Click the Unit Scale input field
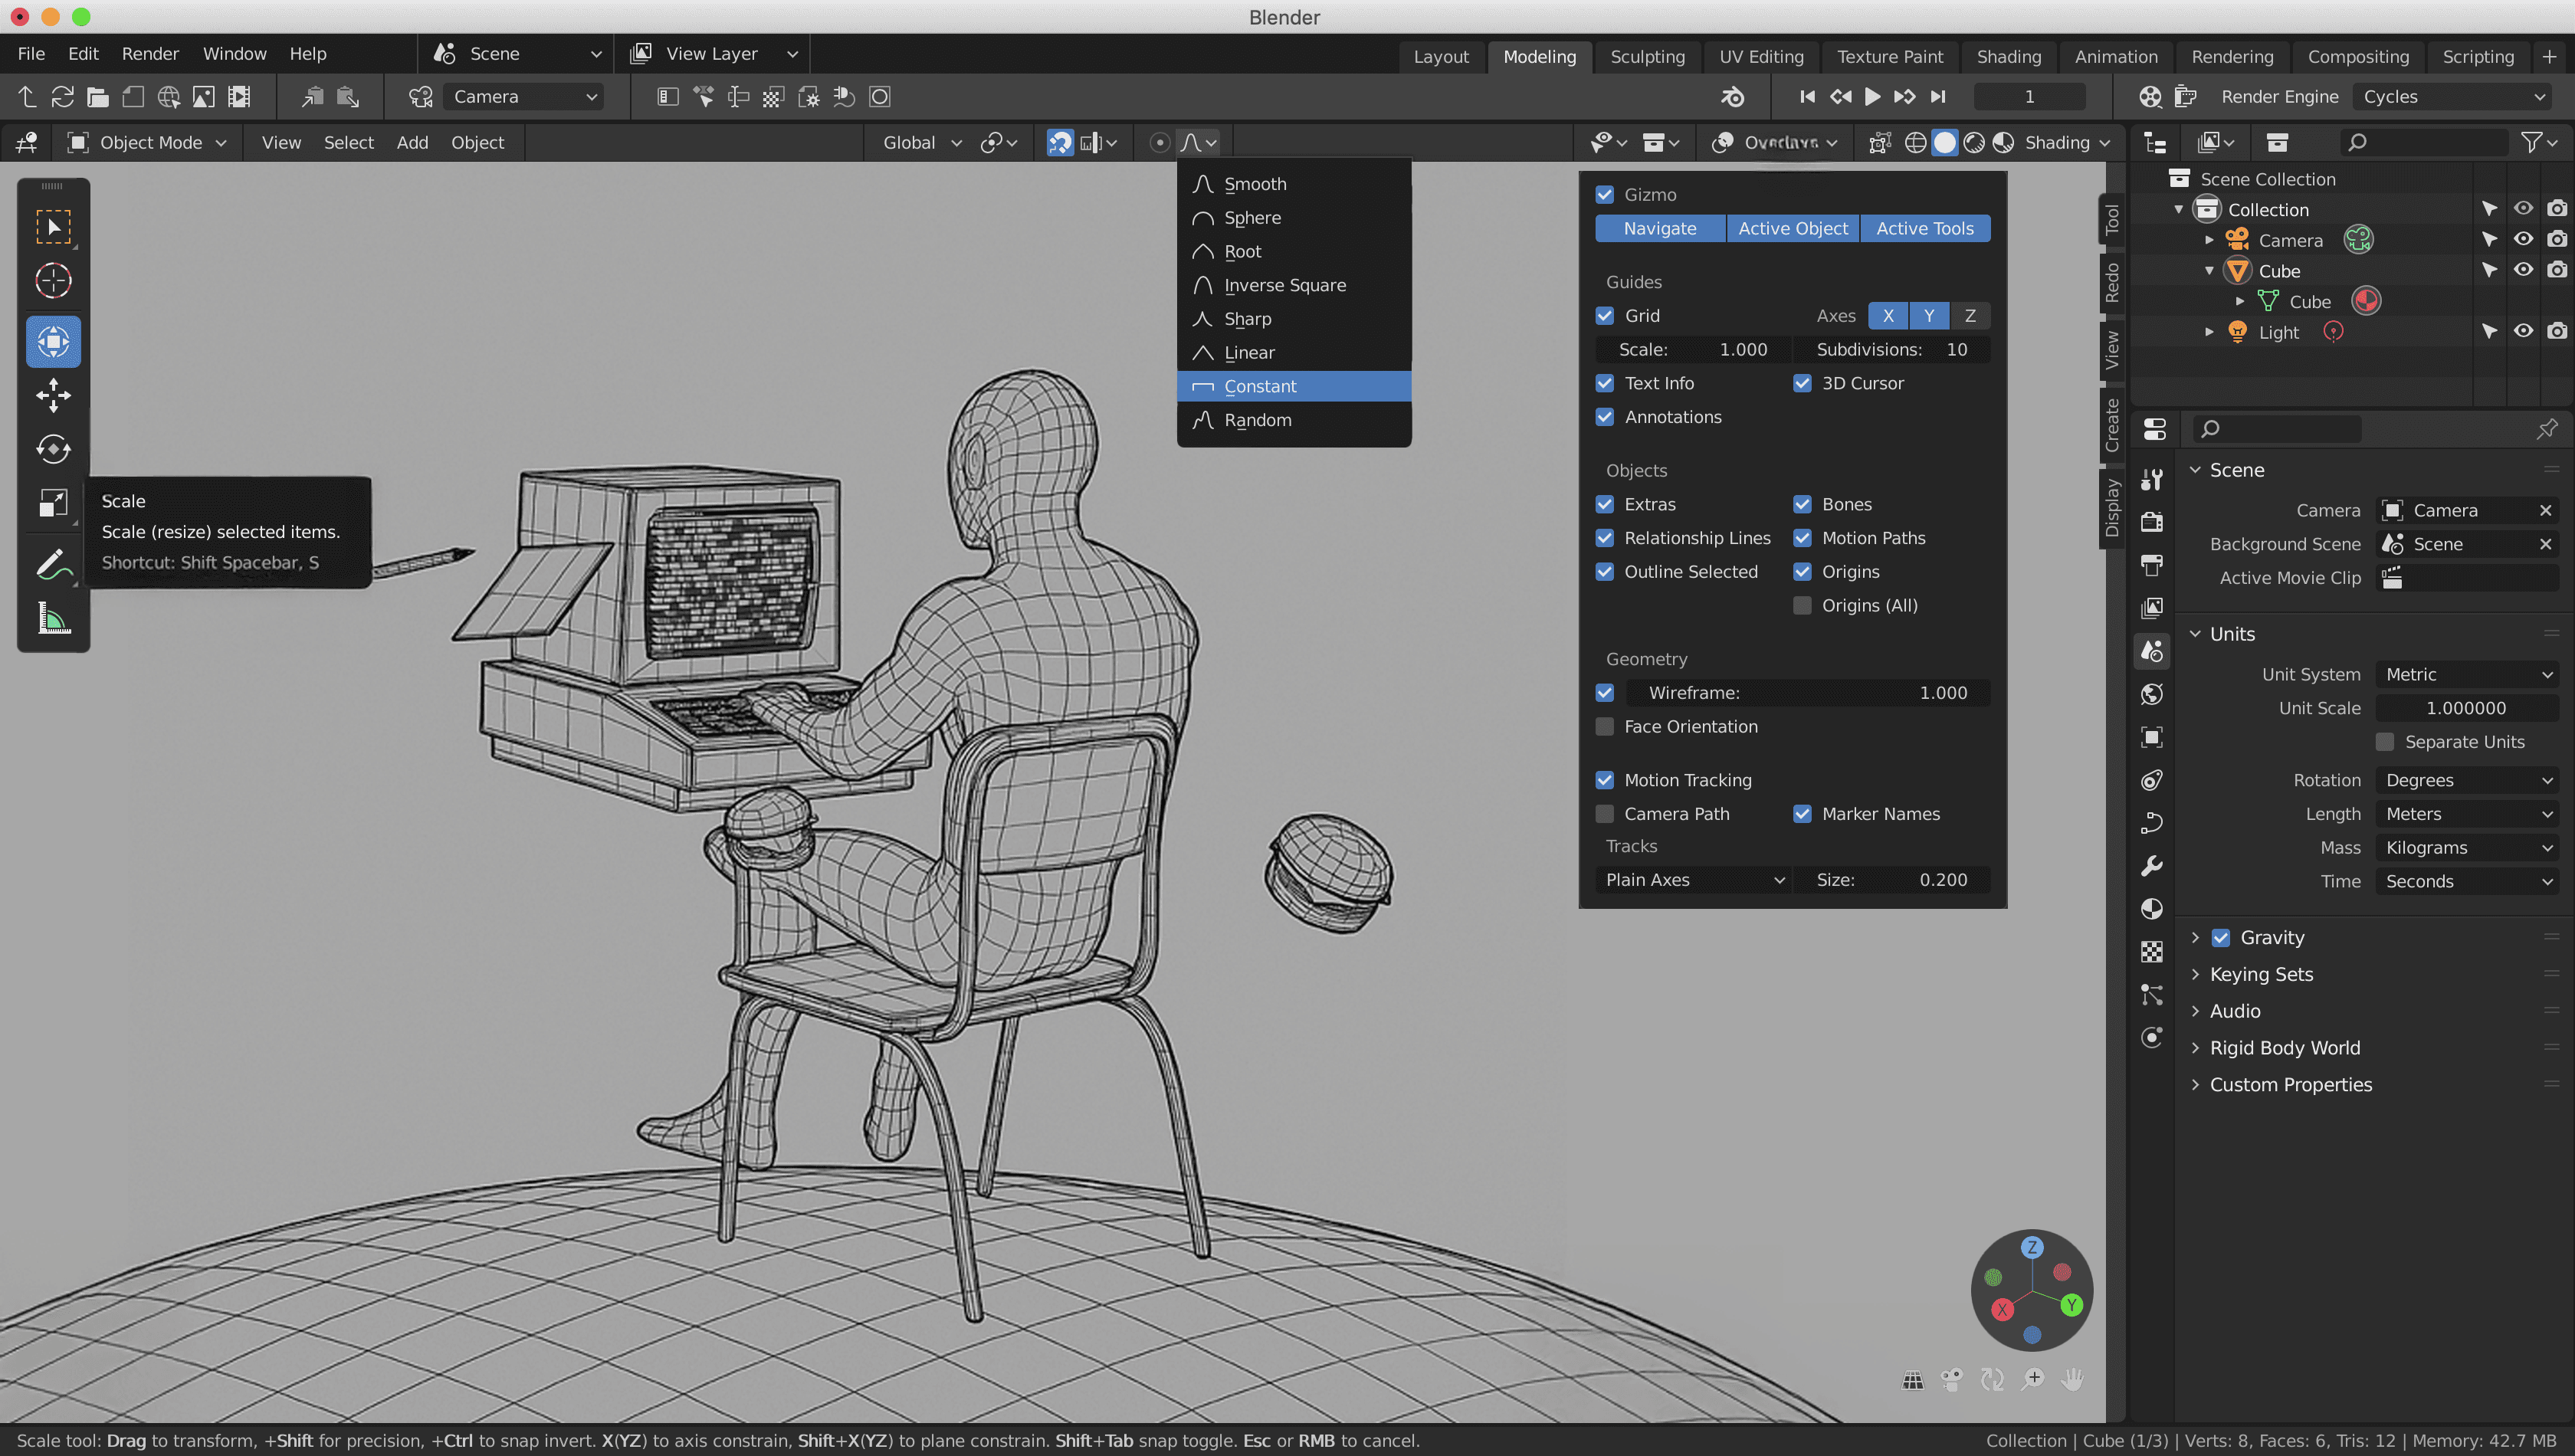The width and height of the screenshot is (2575, 1456). pos(2466,709)
